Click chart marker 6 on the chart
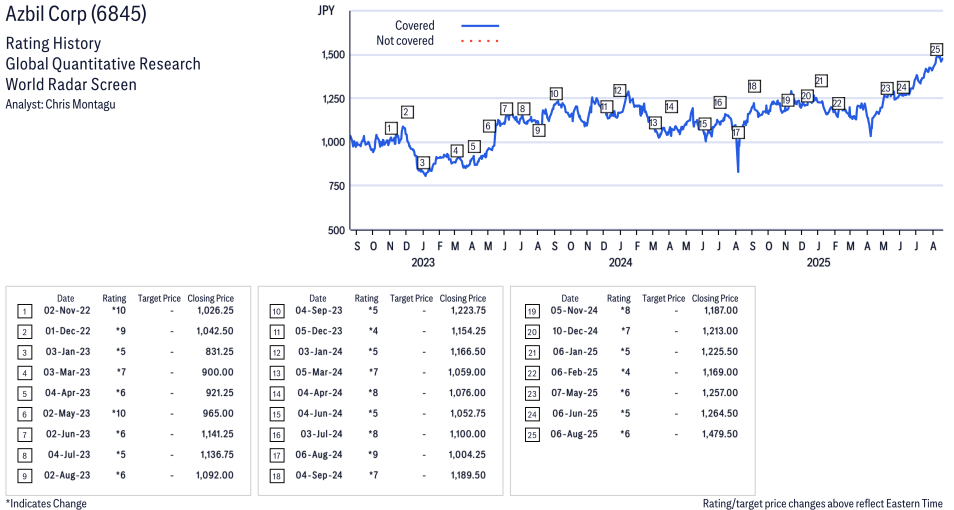Image resolution: width=954 pixels, height=510 pixels. pos(488,126)
